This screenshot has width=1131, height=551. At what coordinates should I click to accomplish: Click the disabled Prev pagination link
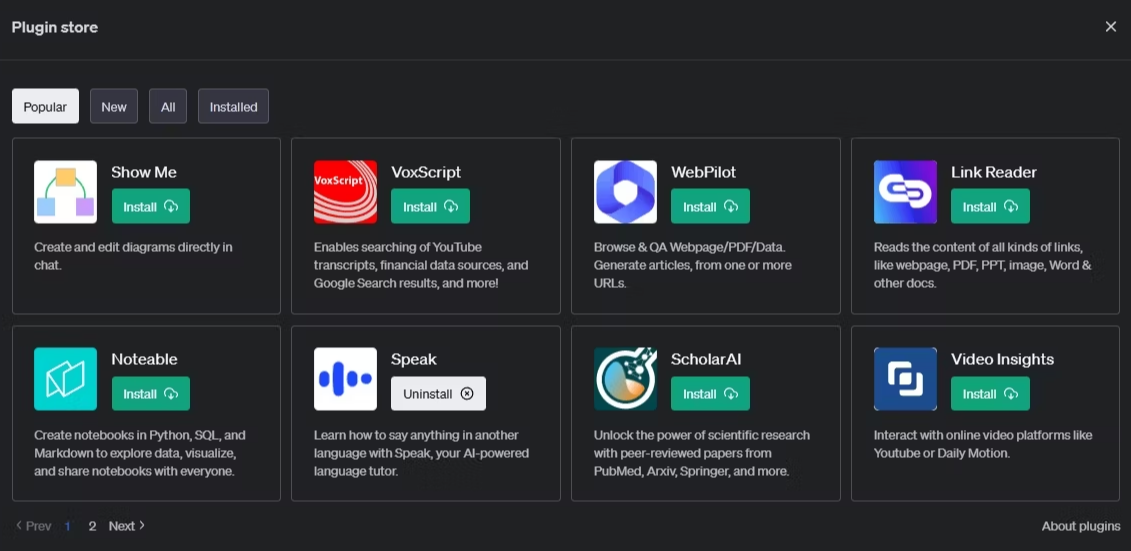33,526
